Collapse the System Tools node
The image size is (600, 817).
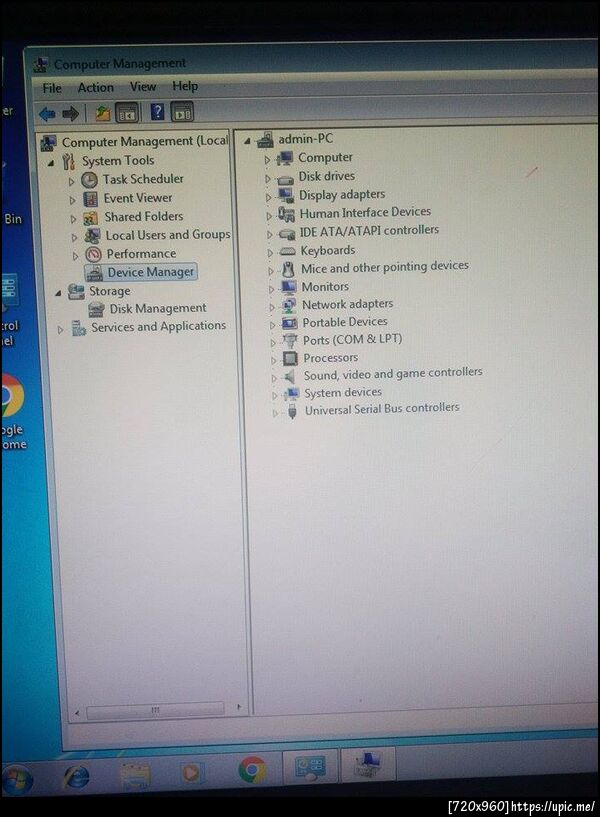pyautogui.click(x=52, y=164)
